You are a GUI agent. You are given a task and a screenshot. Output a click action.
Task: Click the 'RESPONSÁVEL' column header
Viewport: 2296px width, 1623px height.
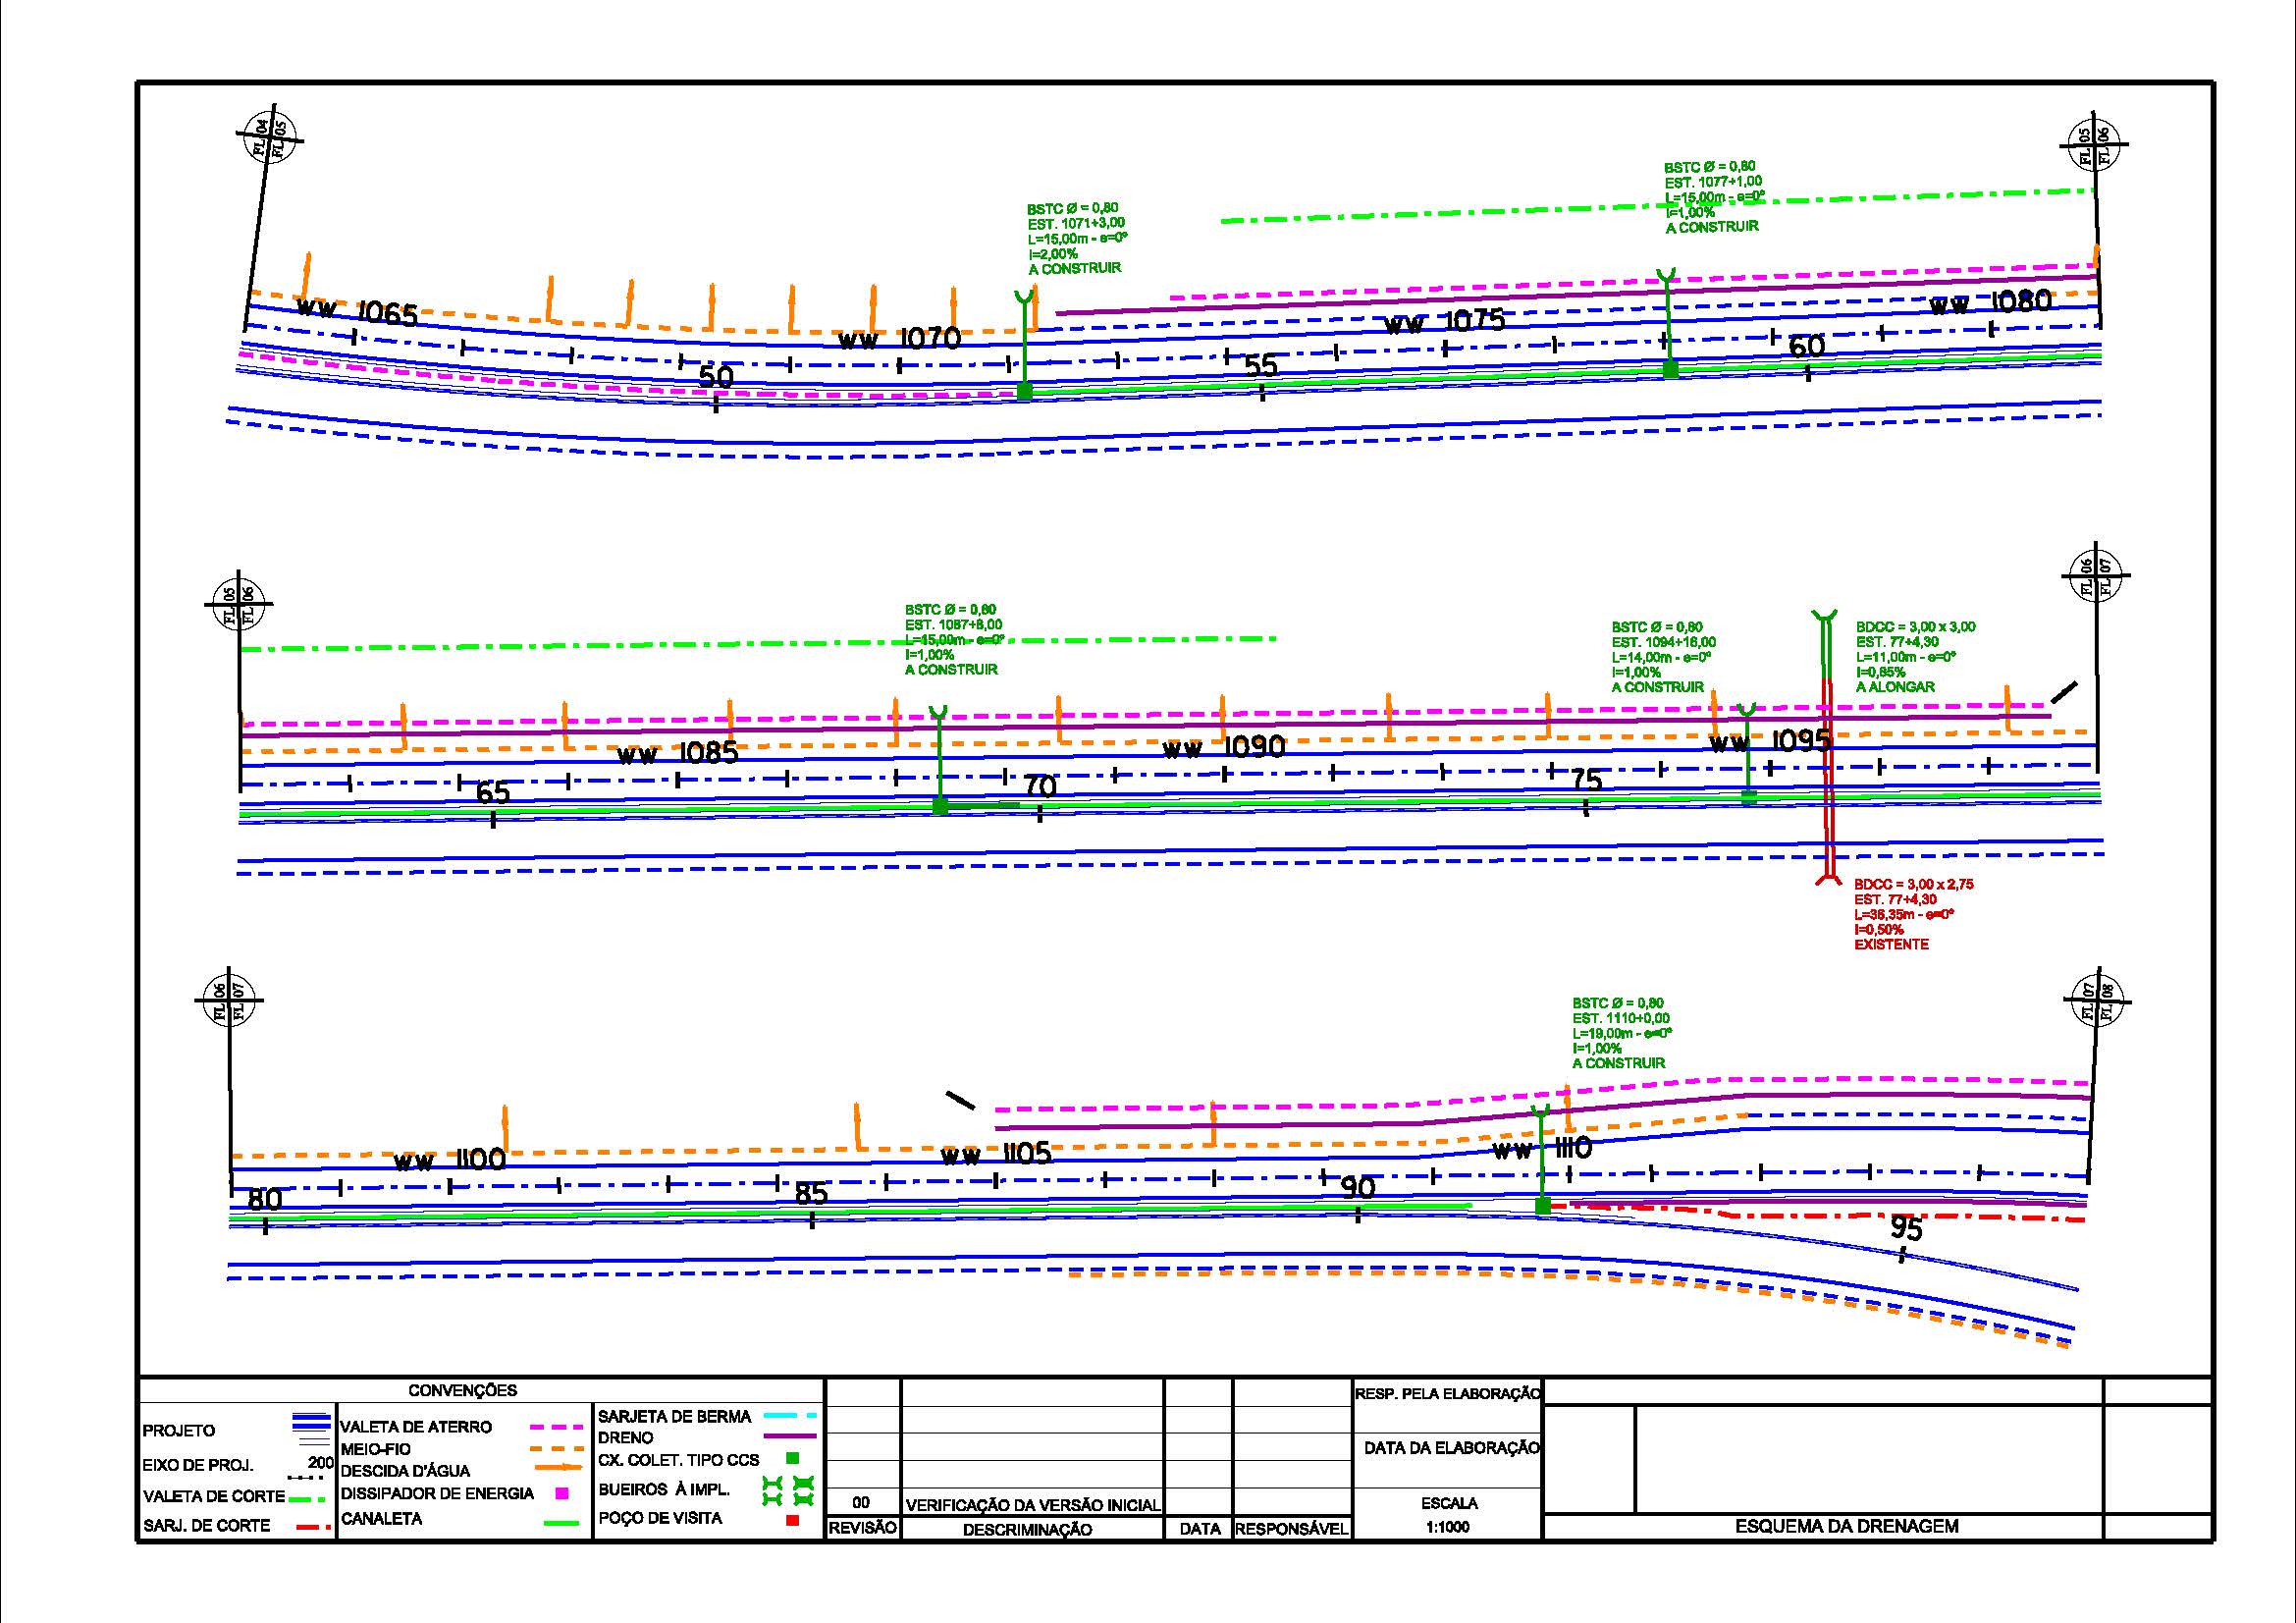[1291, 1529]
